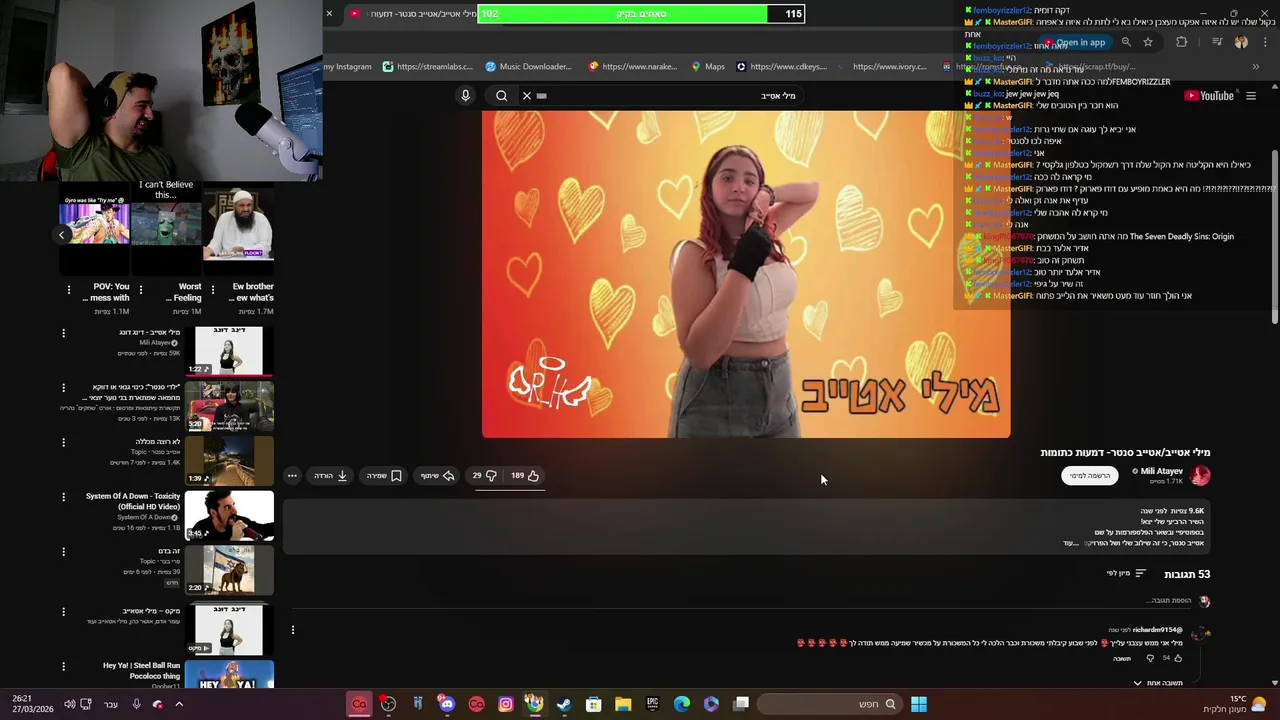The height and width of the screenshot is (720, 1280).
Task: Open the cdkeys bookmark
Action: coord(781,67)
